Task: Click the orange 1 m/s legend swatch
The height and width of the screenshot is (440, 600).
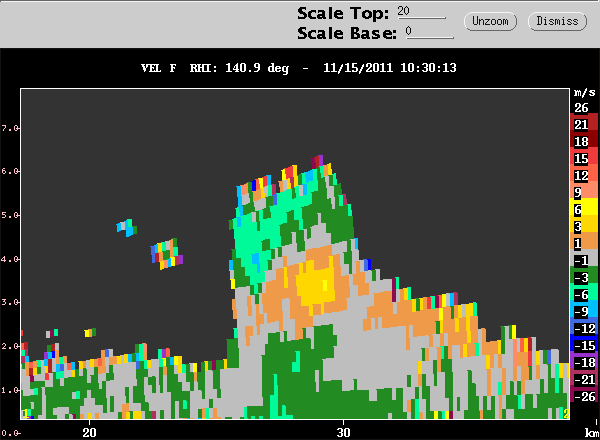Action: pos(584,243)
